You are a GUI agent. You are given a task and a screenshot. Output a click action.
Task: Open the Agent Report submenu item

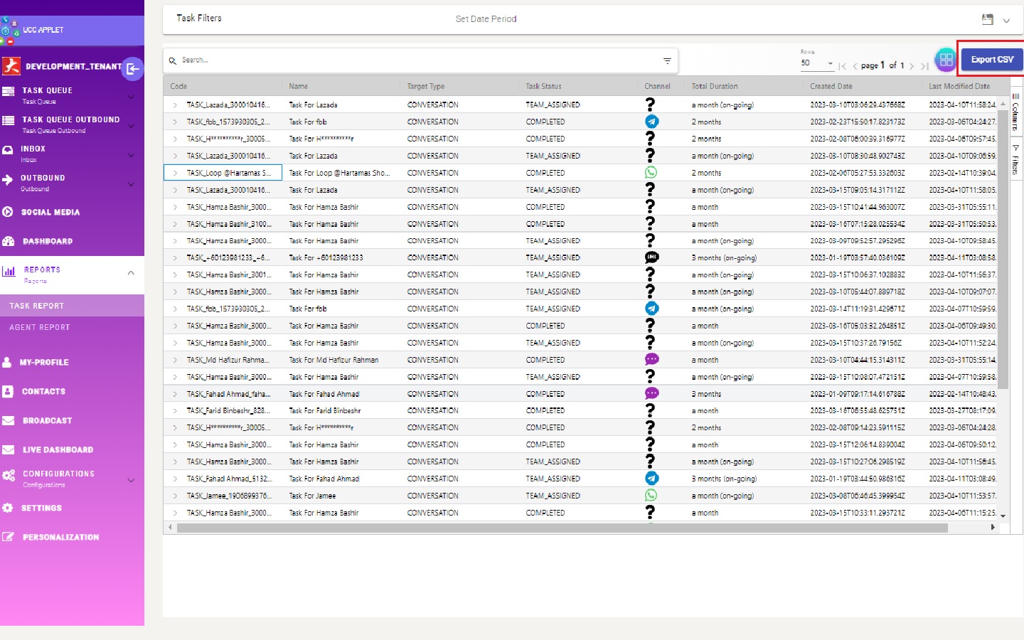tap(40, 327)
